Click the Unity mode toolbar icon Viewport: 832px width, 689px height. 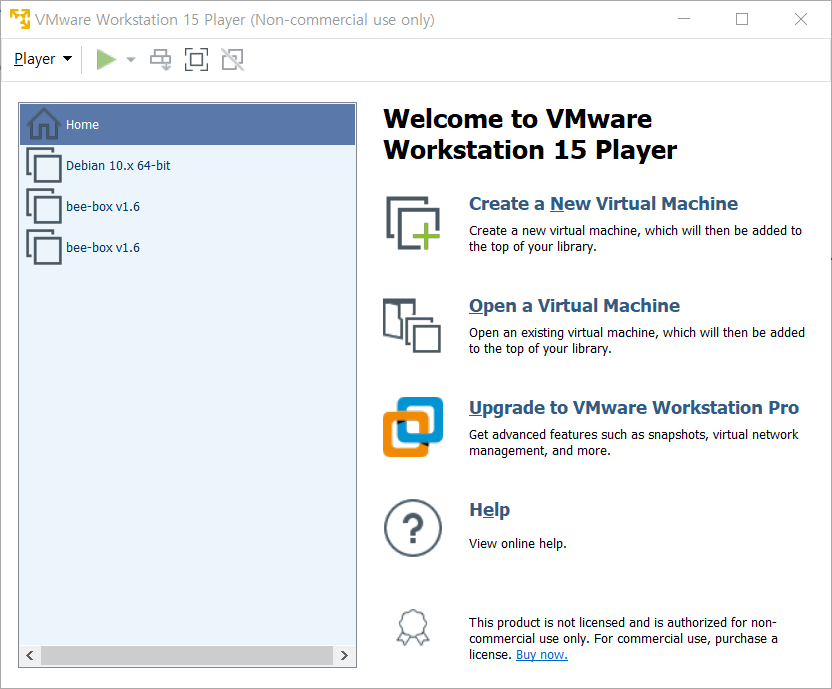coord(232,59)
